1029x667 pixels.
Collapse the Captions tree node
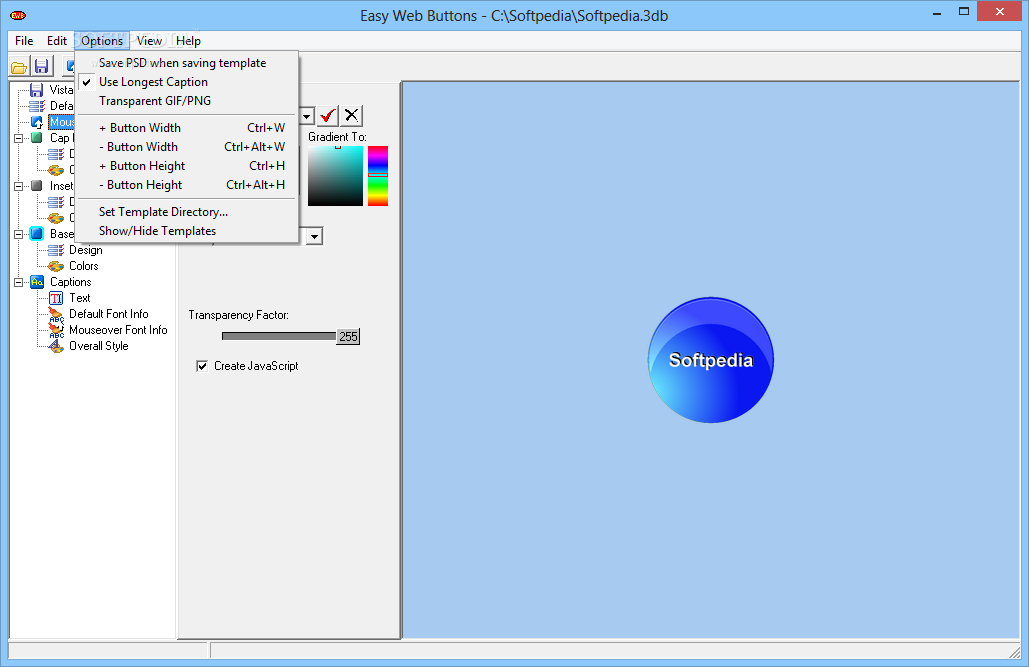(x=19, y=282)
